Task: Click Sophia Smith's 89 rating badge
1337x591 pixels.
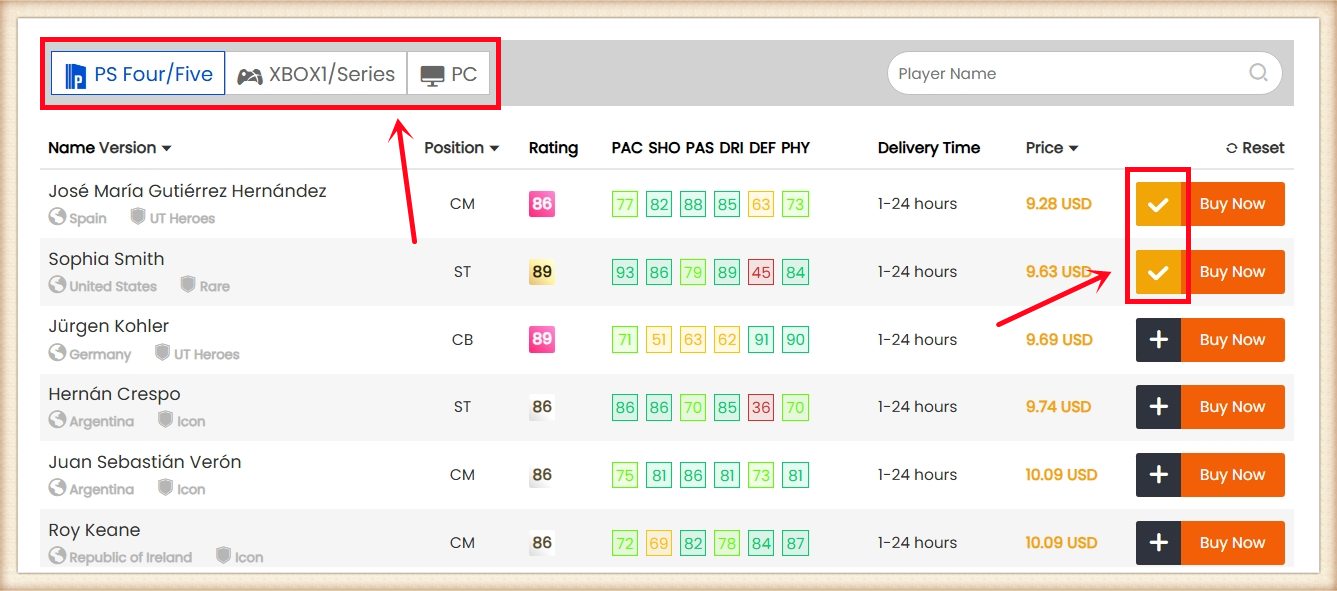Action: [x=541, y=272]
